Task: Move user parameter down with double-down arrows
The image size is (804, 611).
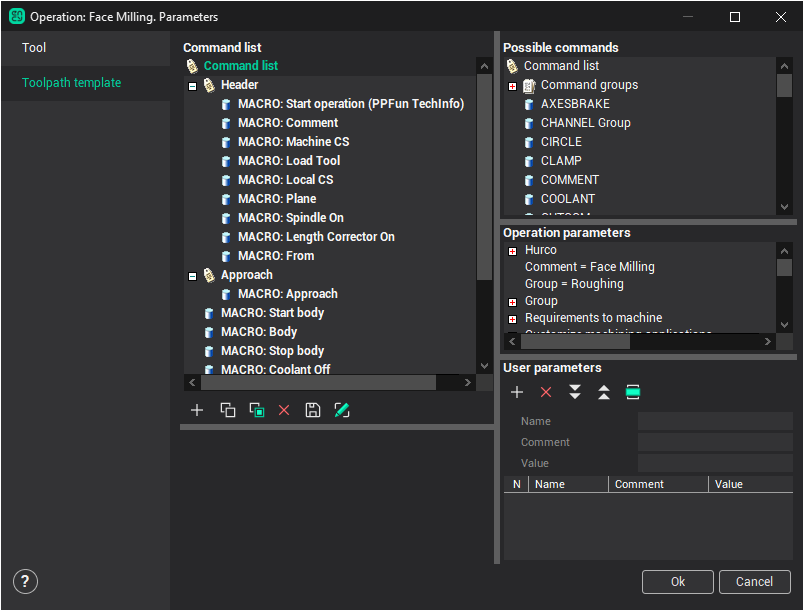Action: point(575,392)
